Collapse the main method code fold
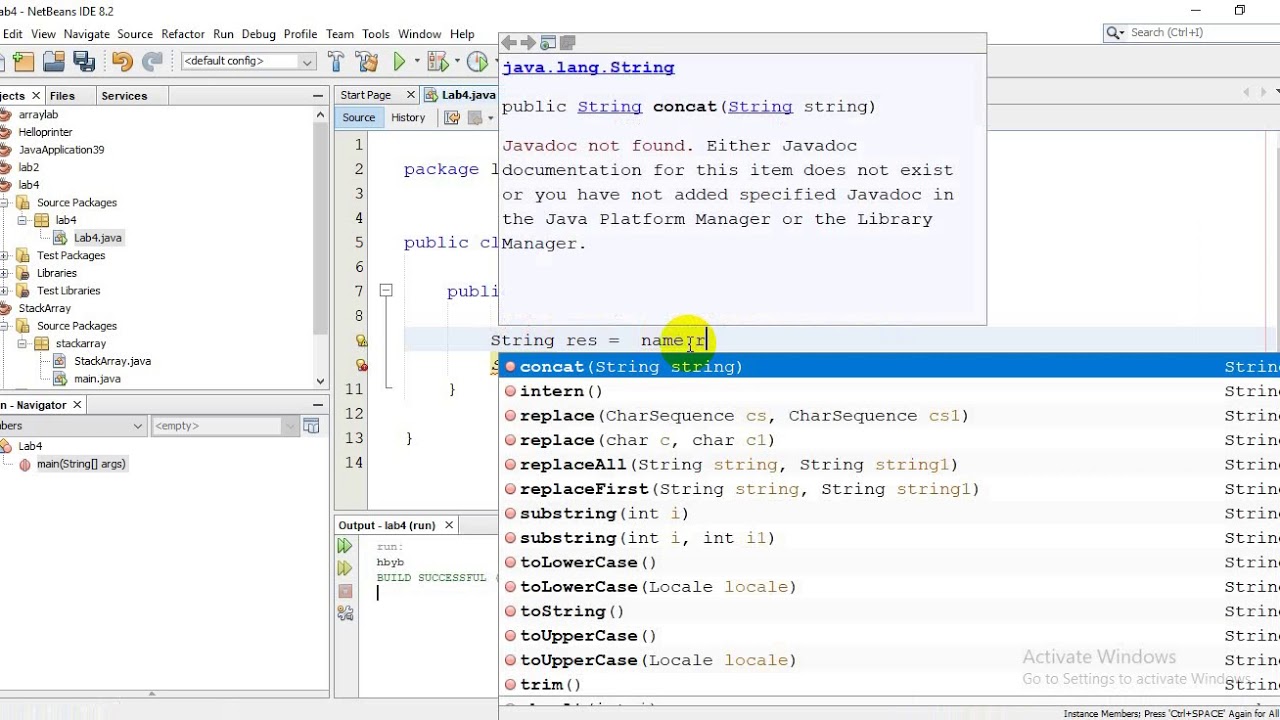This screenshot has height=720, width=1280. click(x=385, y=291)
